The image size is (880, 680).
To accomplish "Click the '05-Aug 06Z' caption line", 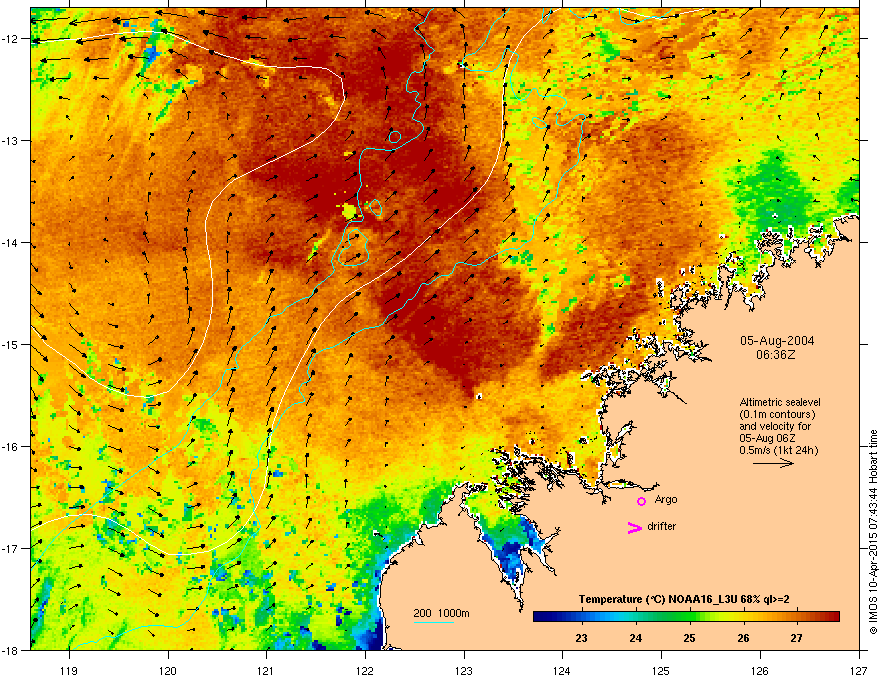I will tap(767, 438).
